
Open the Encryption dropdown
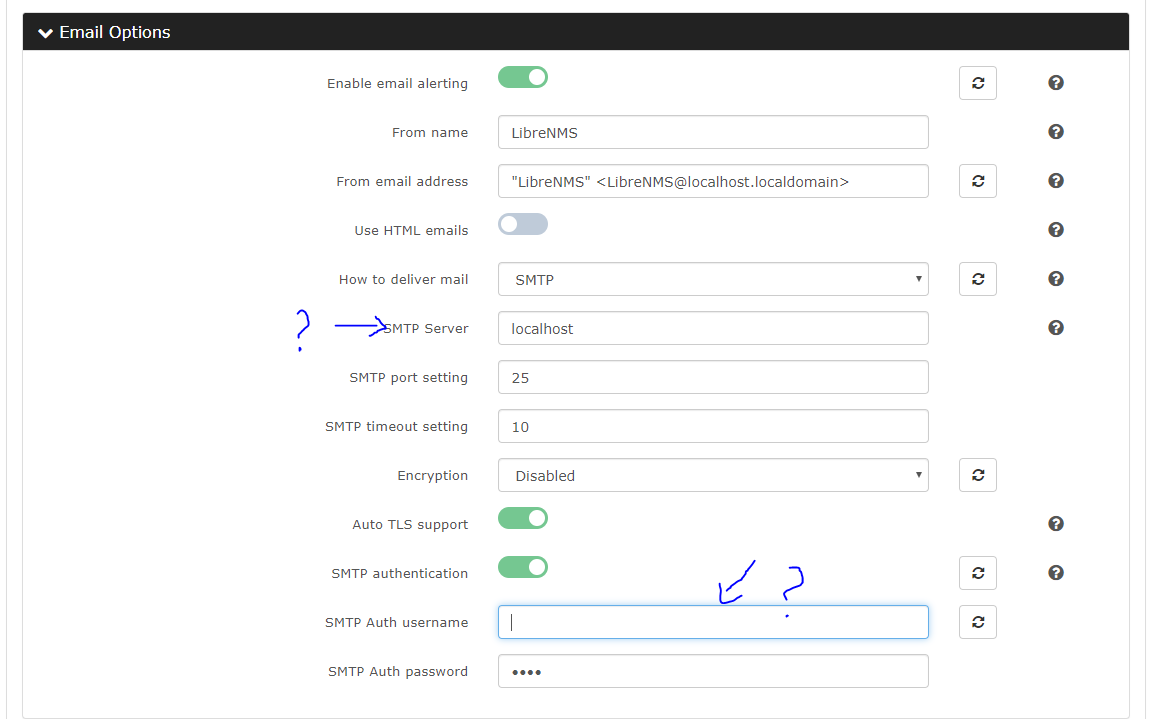(712, 475)
